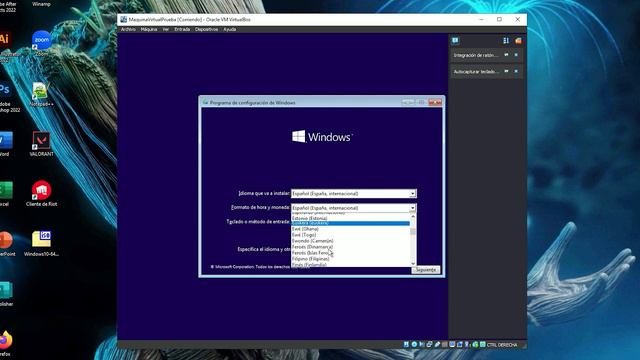Screen dimensions: 640x360
Task: Select 'Feroés (Islas Feroe)' from the list
Action: [x=350, y=253]
